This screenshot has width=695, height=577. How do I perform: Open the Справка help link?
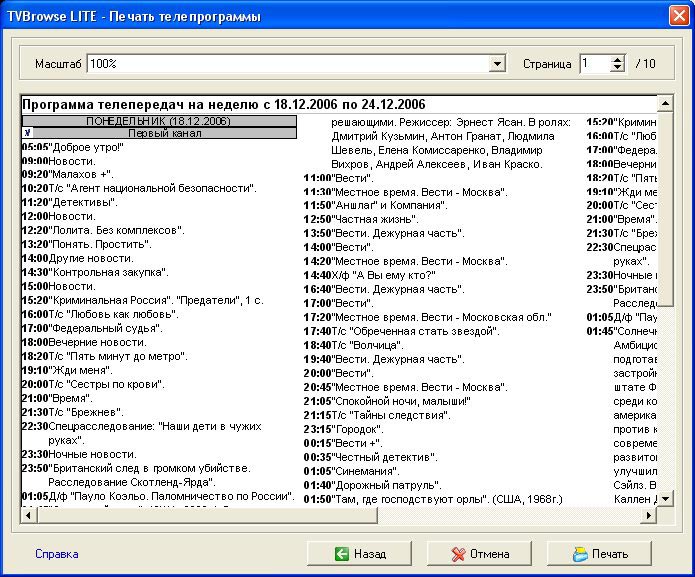[56, 554]
